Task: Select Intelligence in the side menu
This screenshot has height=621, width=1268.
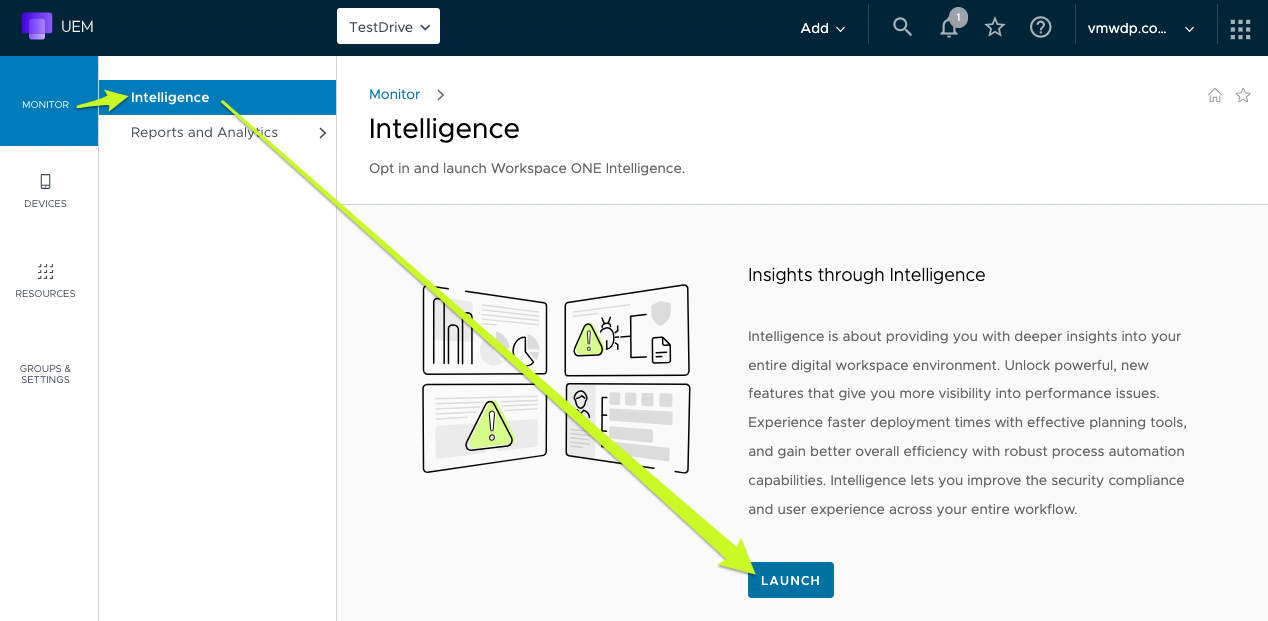Action: [170, 97]
